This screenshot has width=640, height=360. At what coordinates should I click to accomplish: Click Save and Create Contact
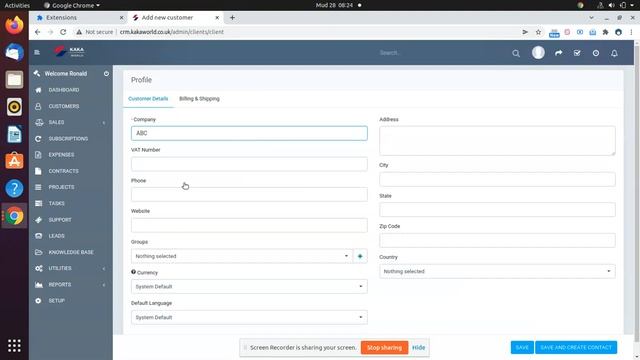click(576, 347)
